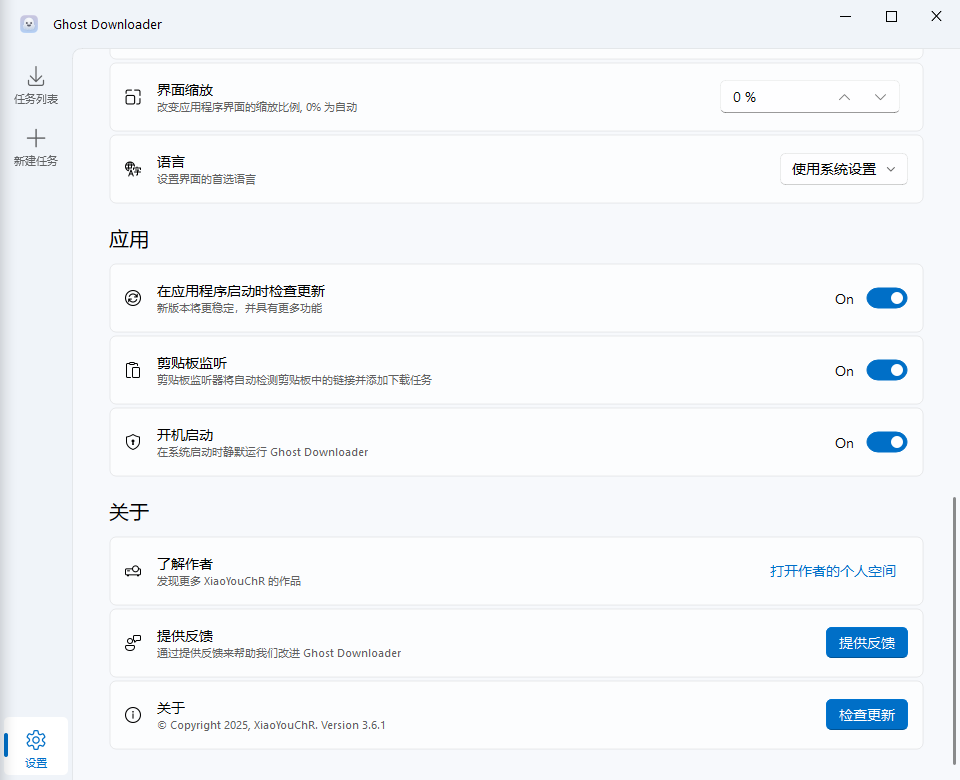This screenshot has width=960, height=780.
Task: Click the interface zoom percentage input field
Action: tap(770, 97)
